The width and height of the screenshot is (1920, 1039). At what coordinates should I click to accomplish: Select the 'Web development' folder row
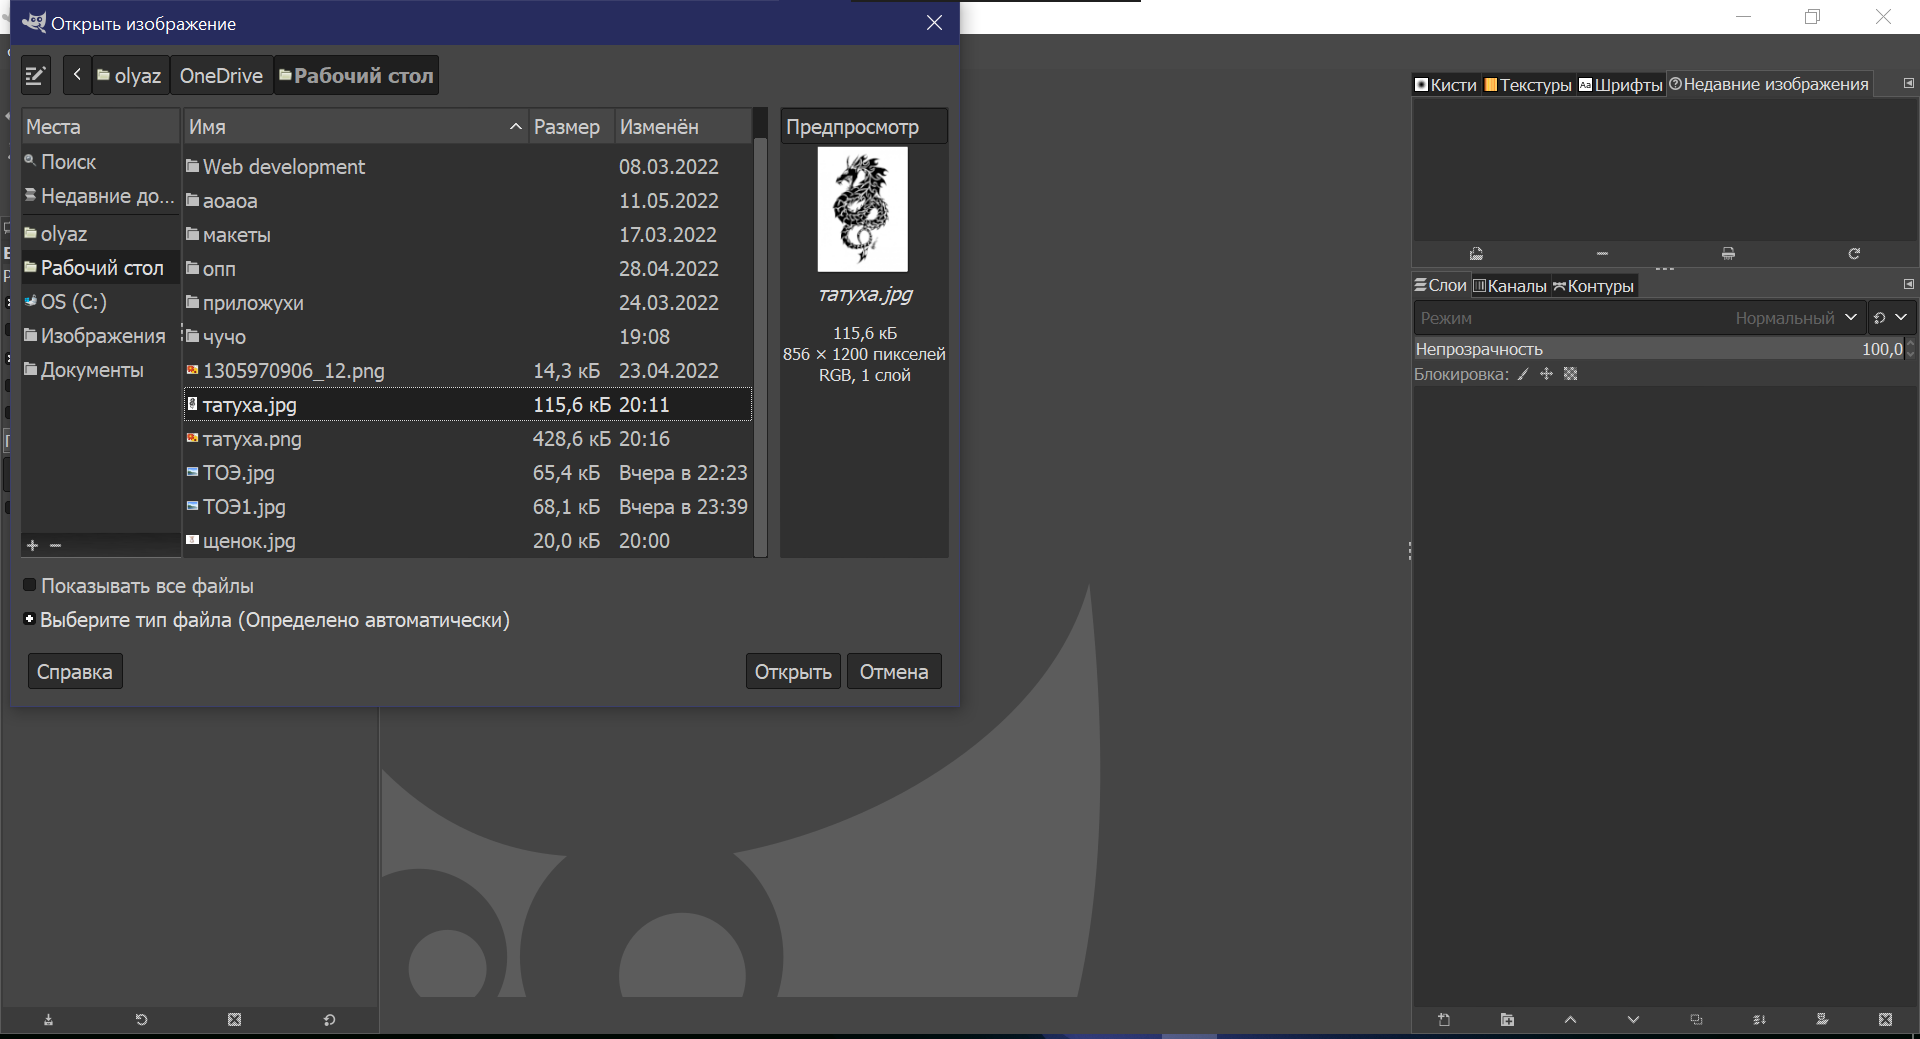[x=467, y=167]
